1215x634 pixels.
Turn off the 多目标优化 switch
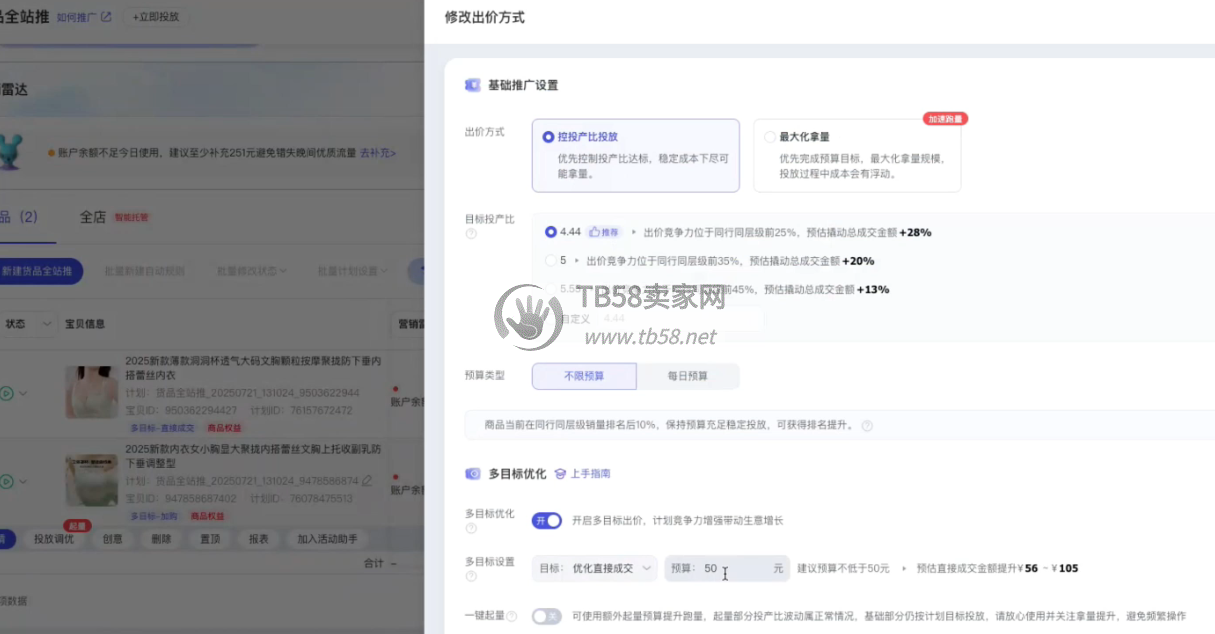pos(546,520)
